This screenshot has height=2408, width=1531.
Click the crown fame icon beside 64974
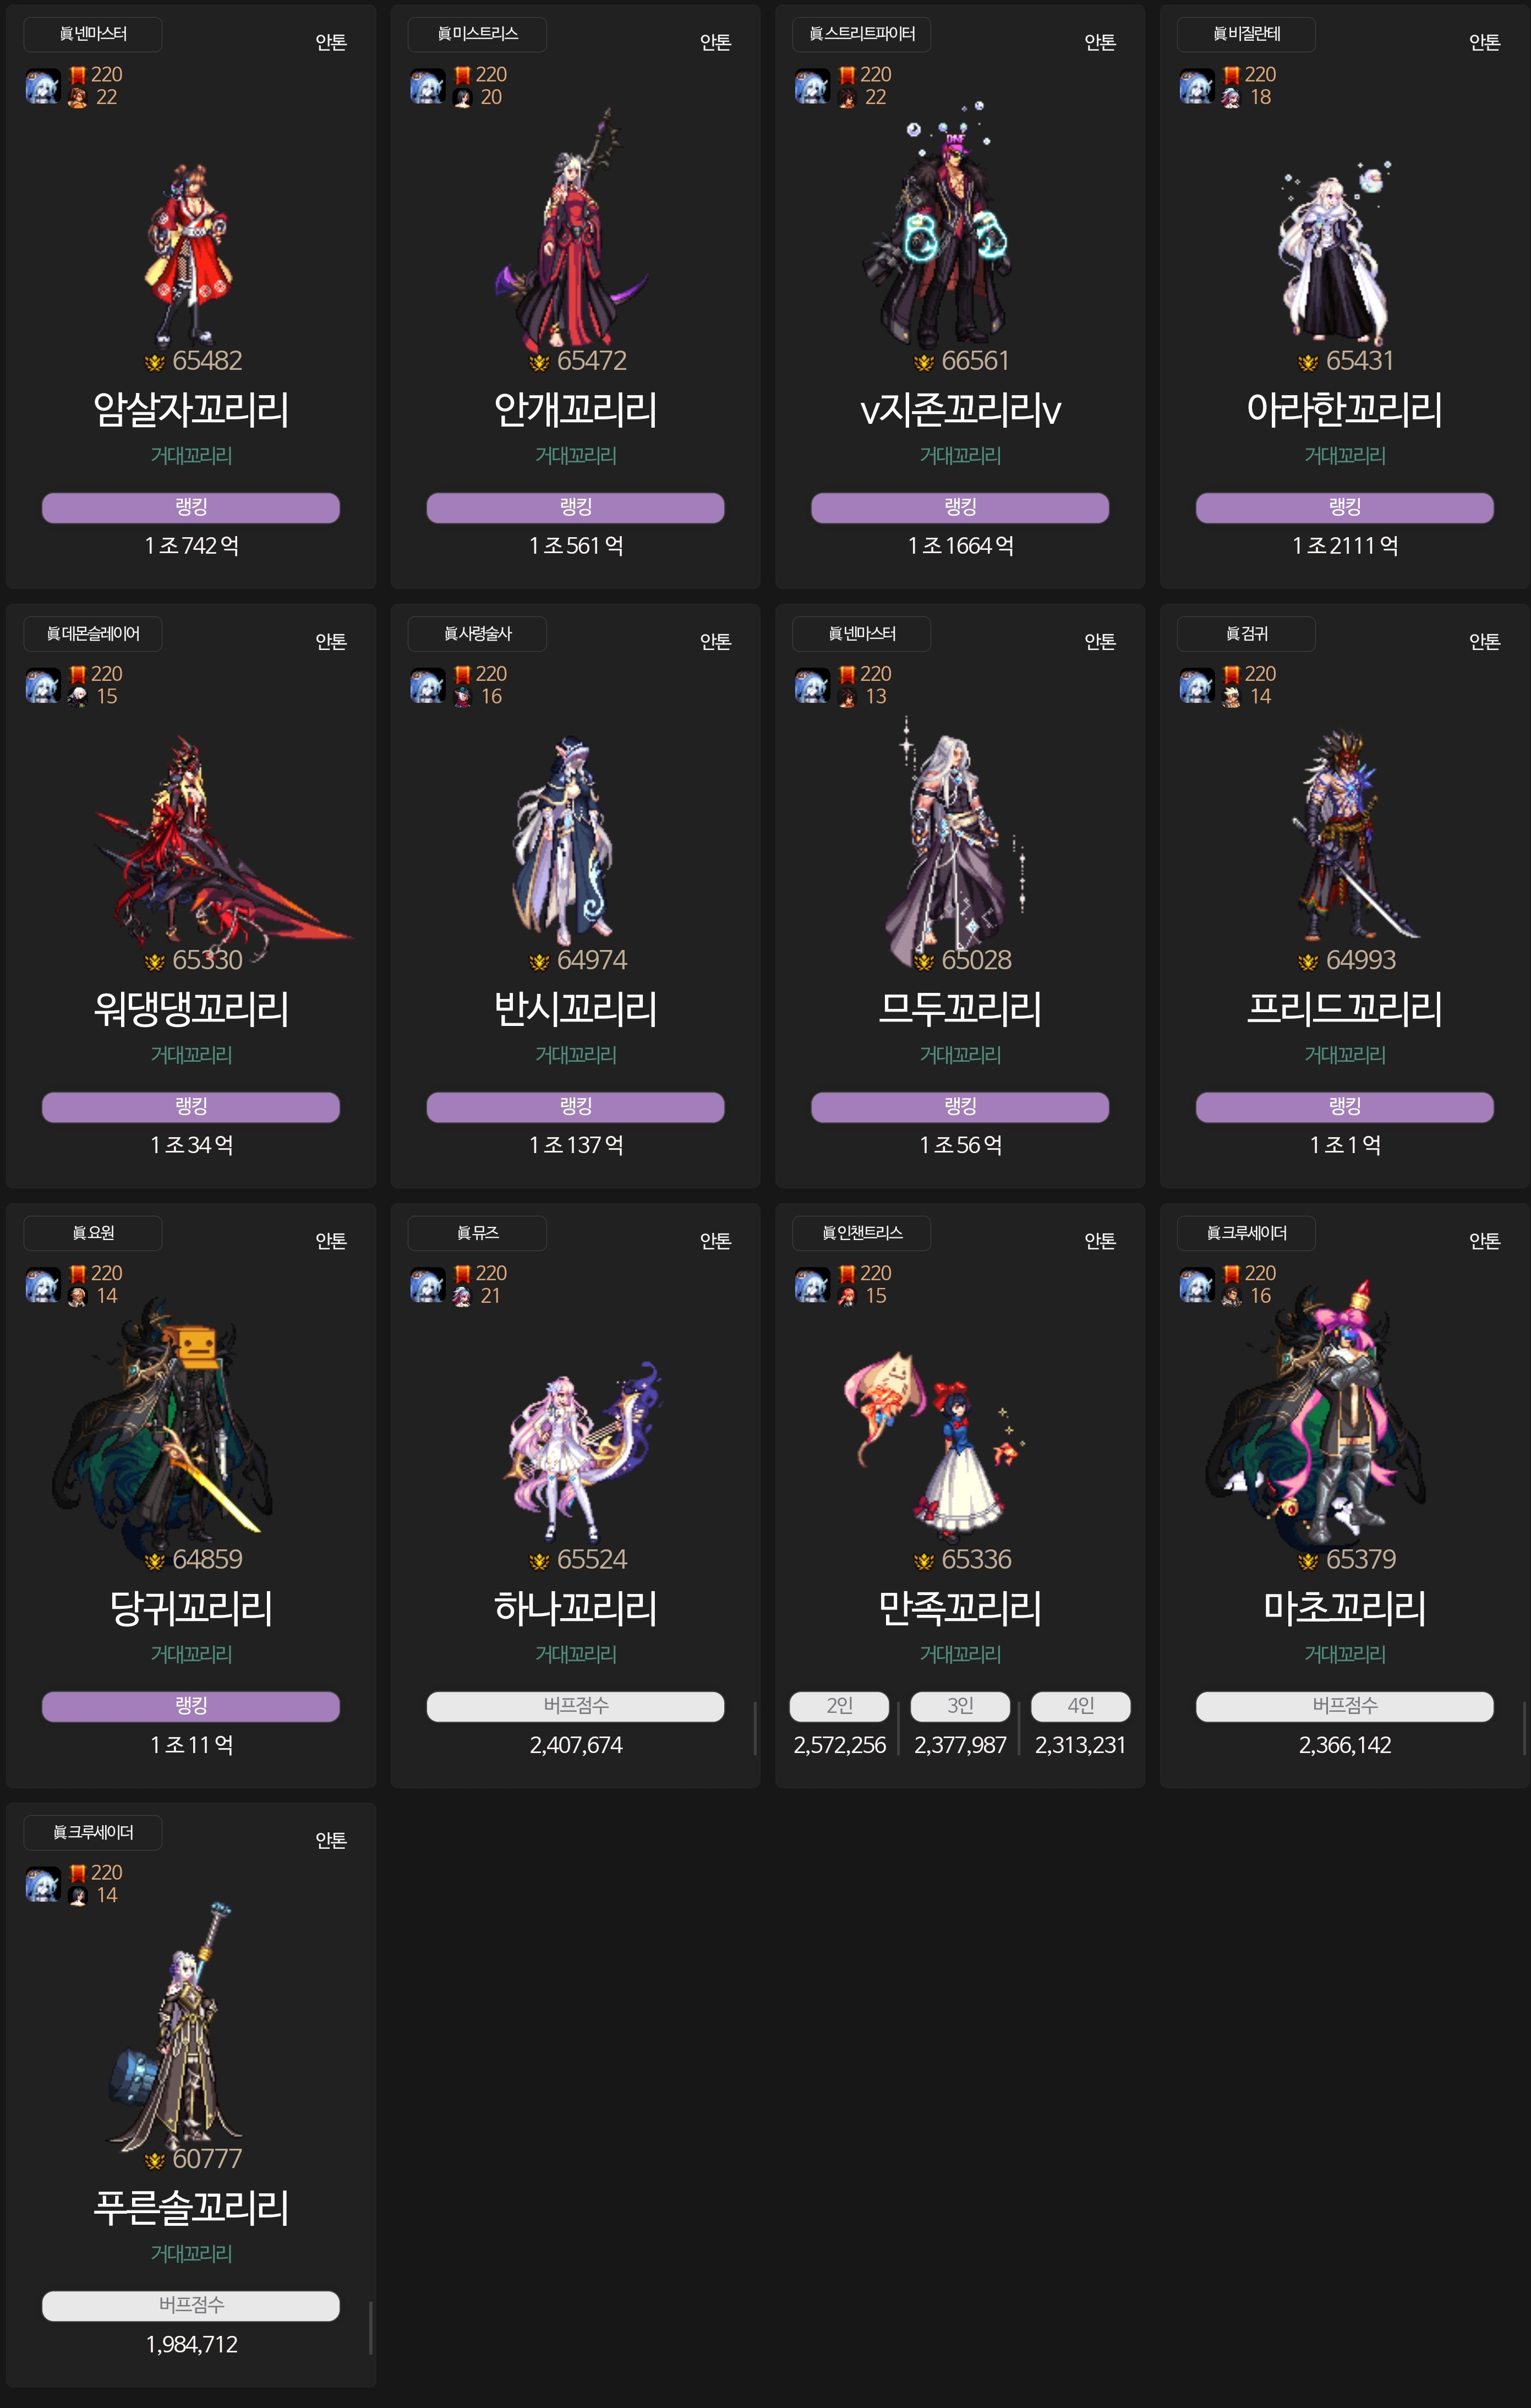click(x=539, y=962)
